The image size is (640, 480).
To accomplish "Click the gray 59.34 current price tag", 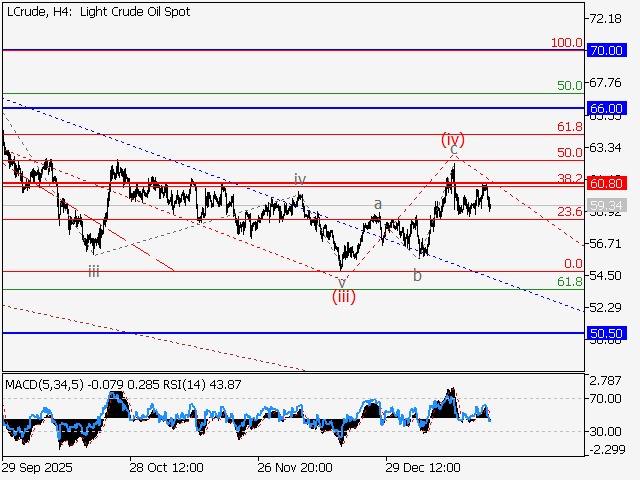I will [x=606, y=206].
